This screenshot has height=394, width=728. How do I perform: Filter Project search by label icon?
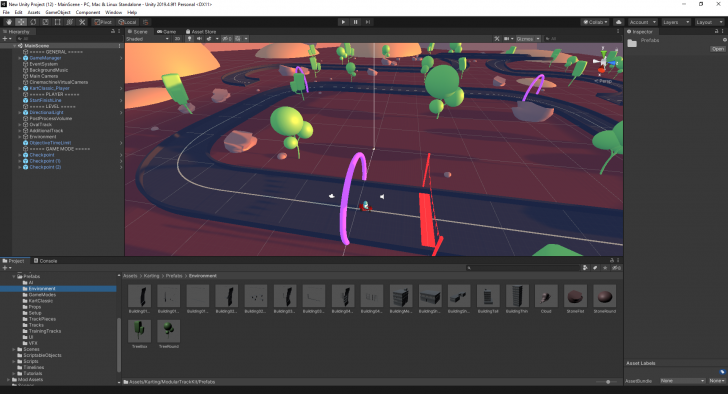(595, 268)
